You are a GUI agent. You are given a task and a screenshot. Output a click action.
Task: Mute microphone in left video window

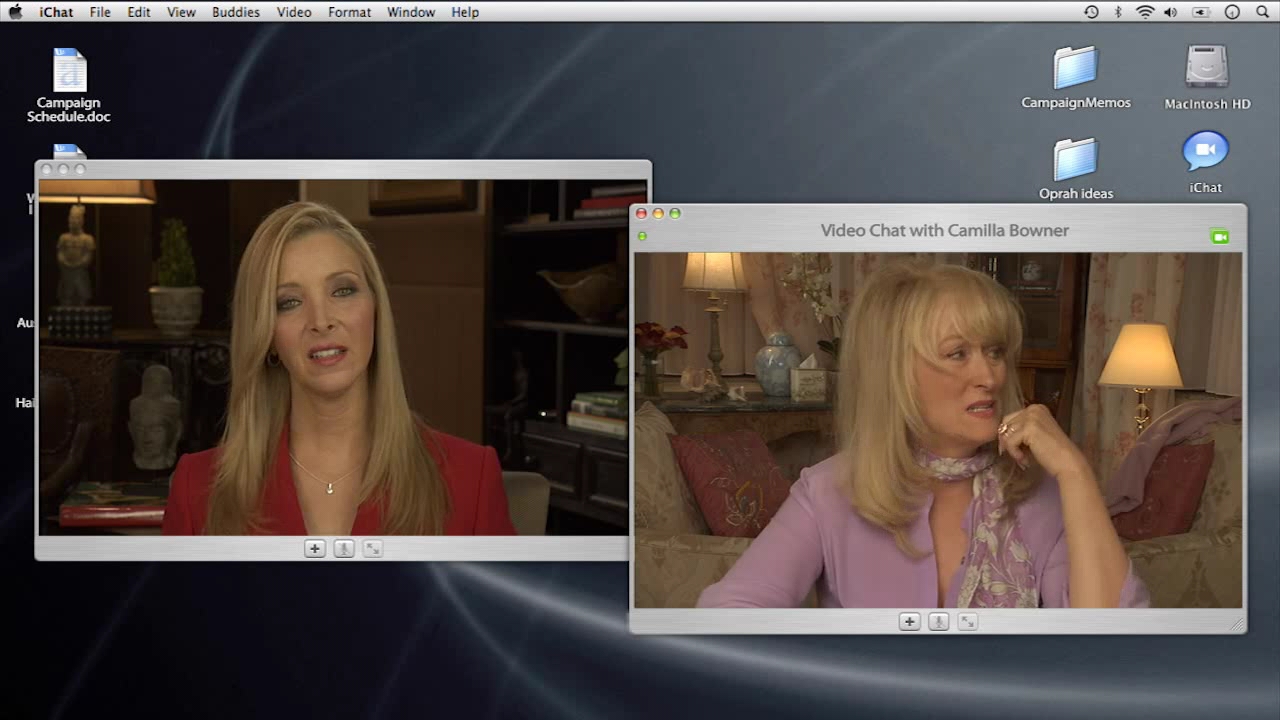click(x=344, y=548)
